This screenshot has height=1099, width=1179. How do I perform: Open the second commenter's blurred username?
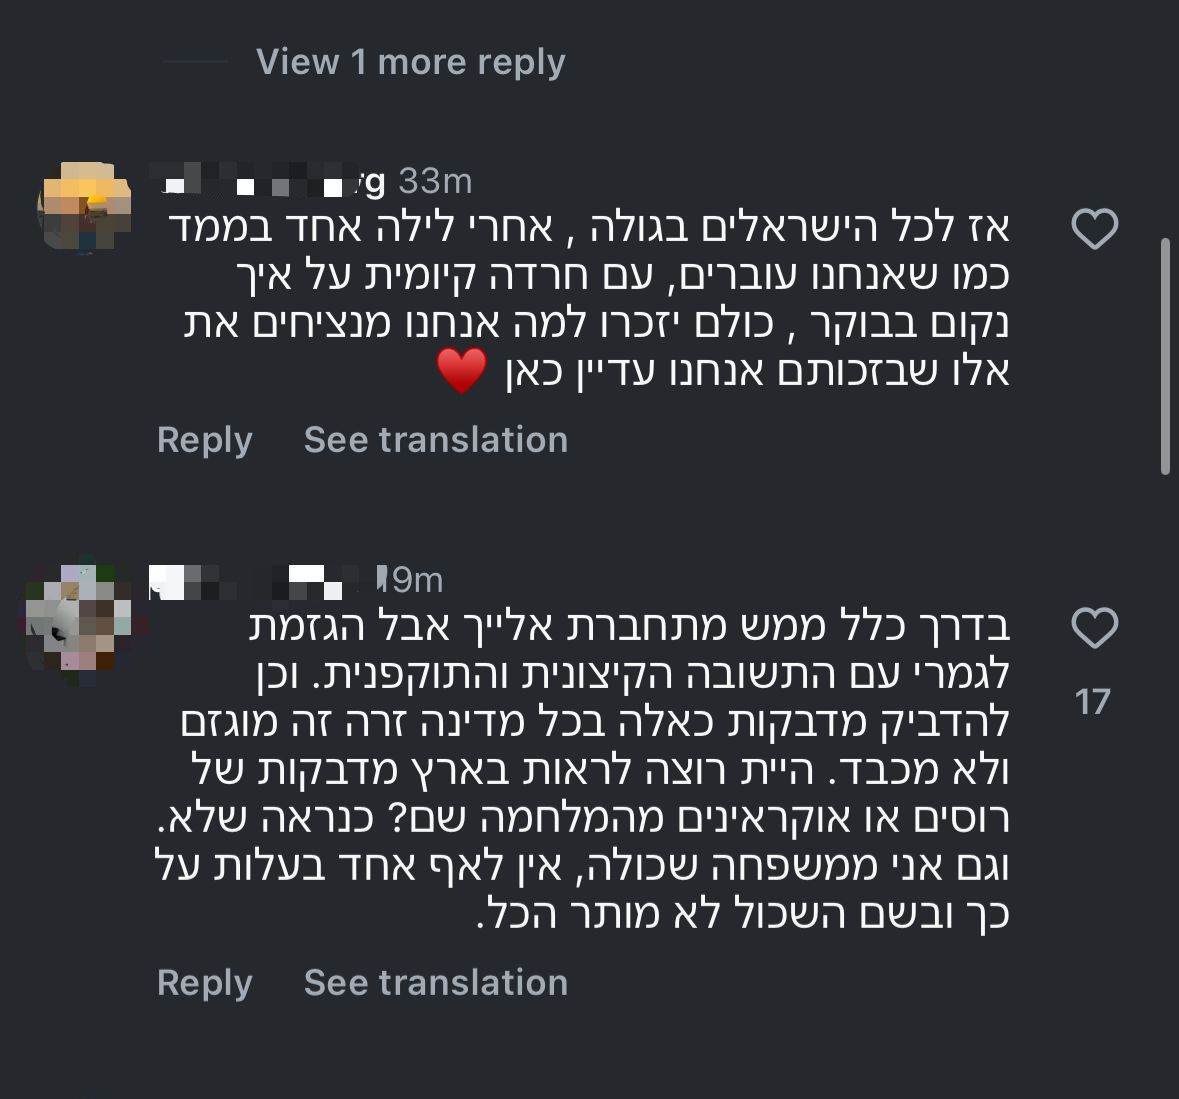[260, 580]
